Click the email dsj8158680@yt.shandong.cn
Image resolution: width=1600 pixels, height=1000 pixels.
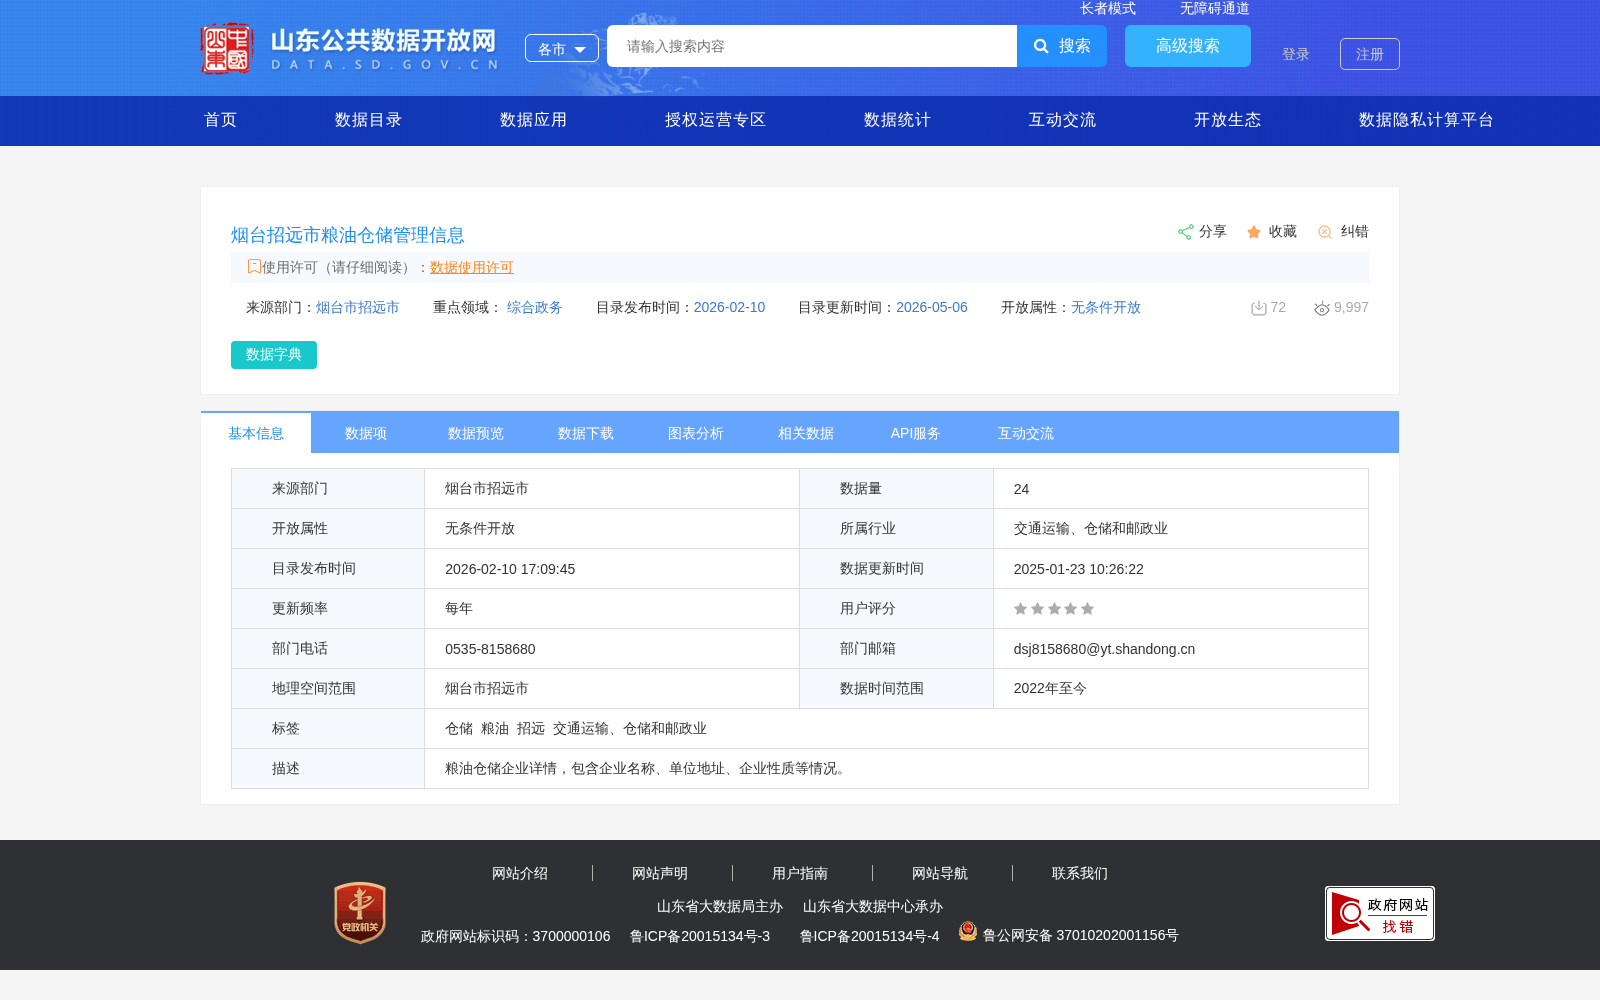coord(1104,649)
